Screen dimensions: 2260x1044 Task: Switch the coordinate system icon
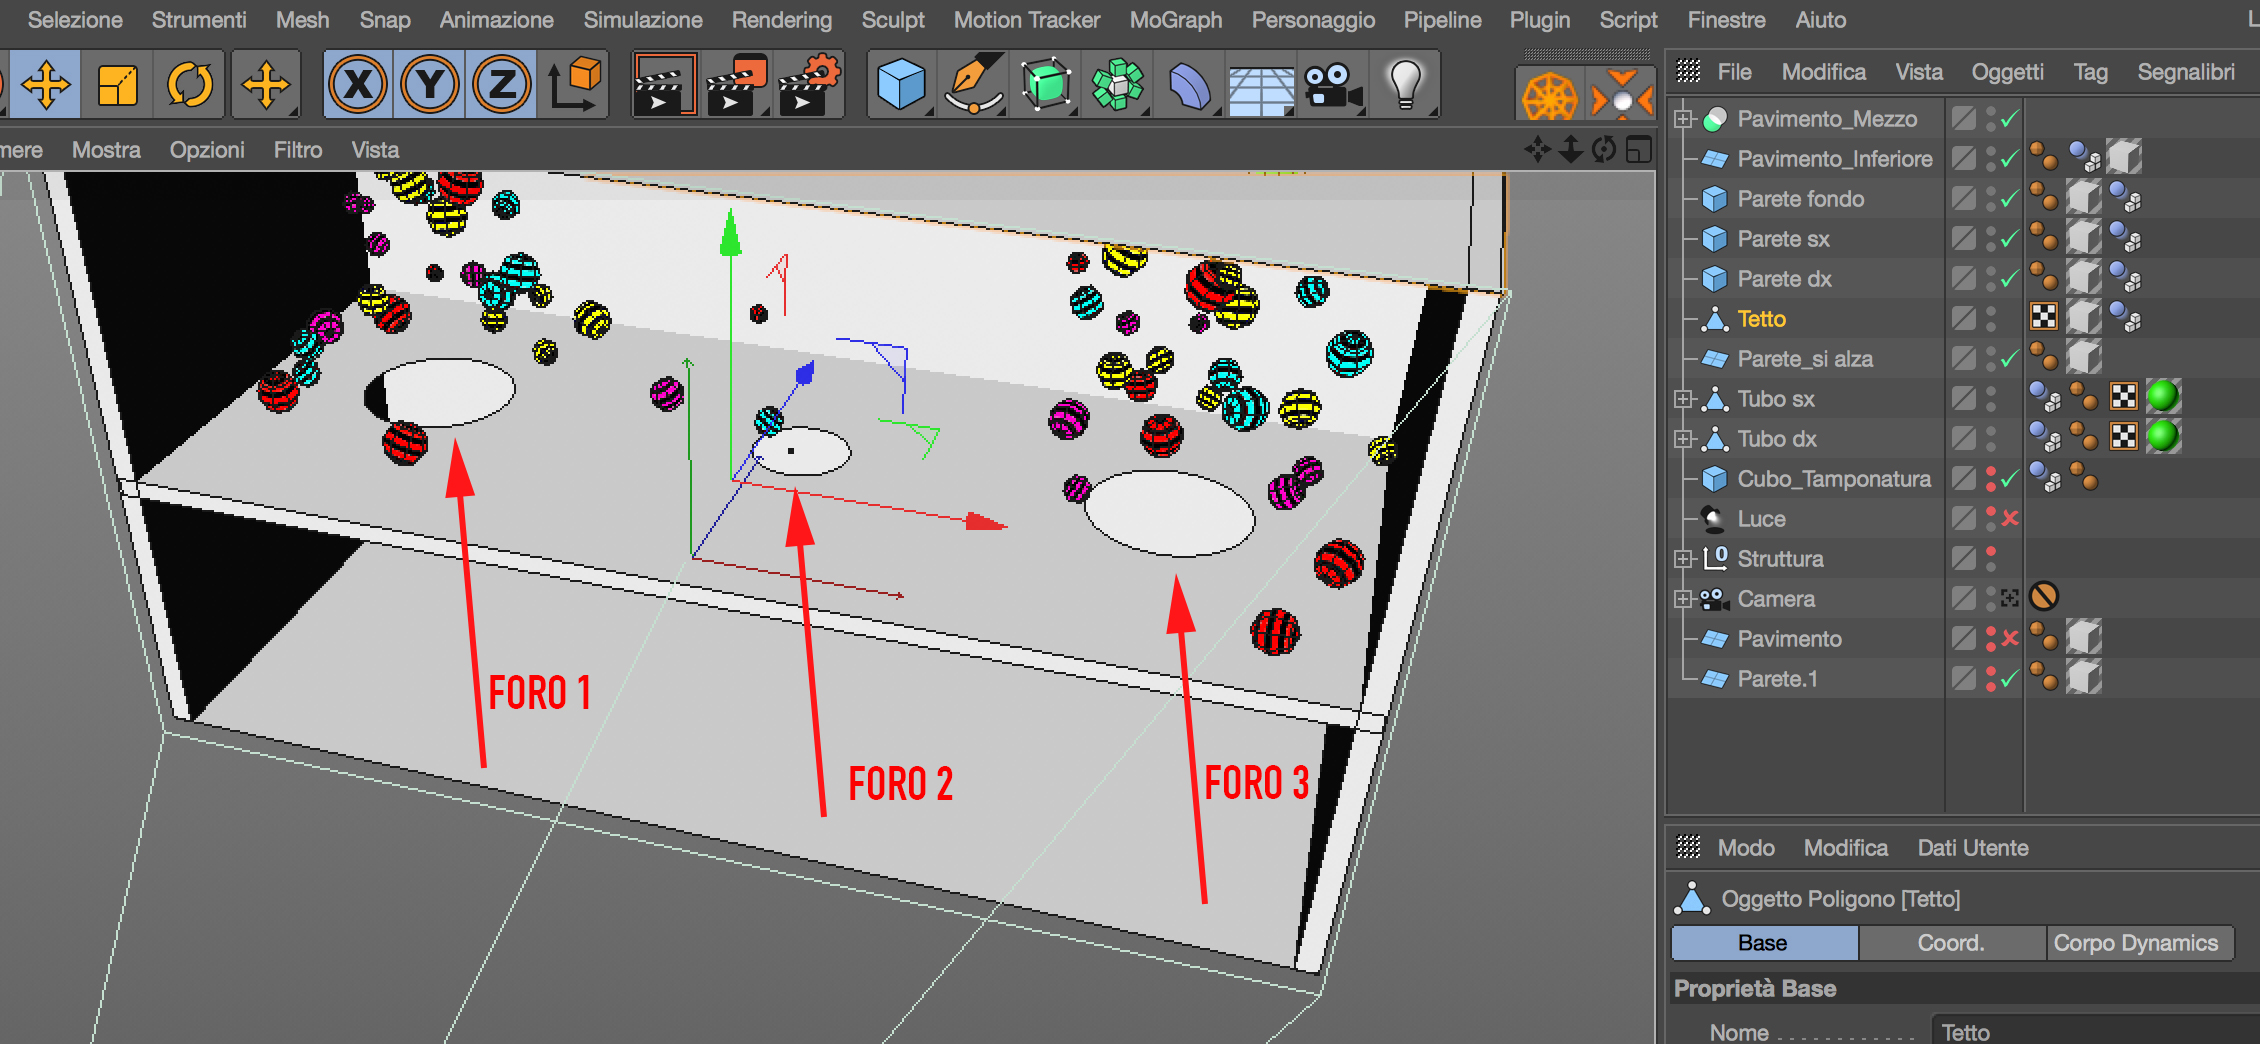575,84
